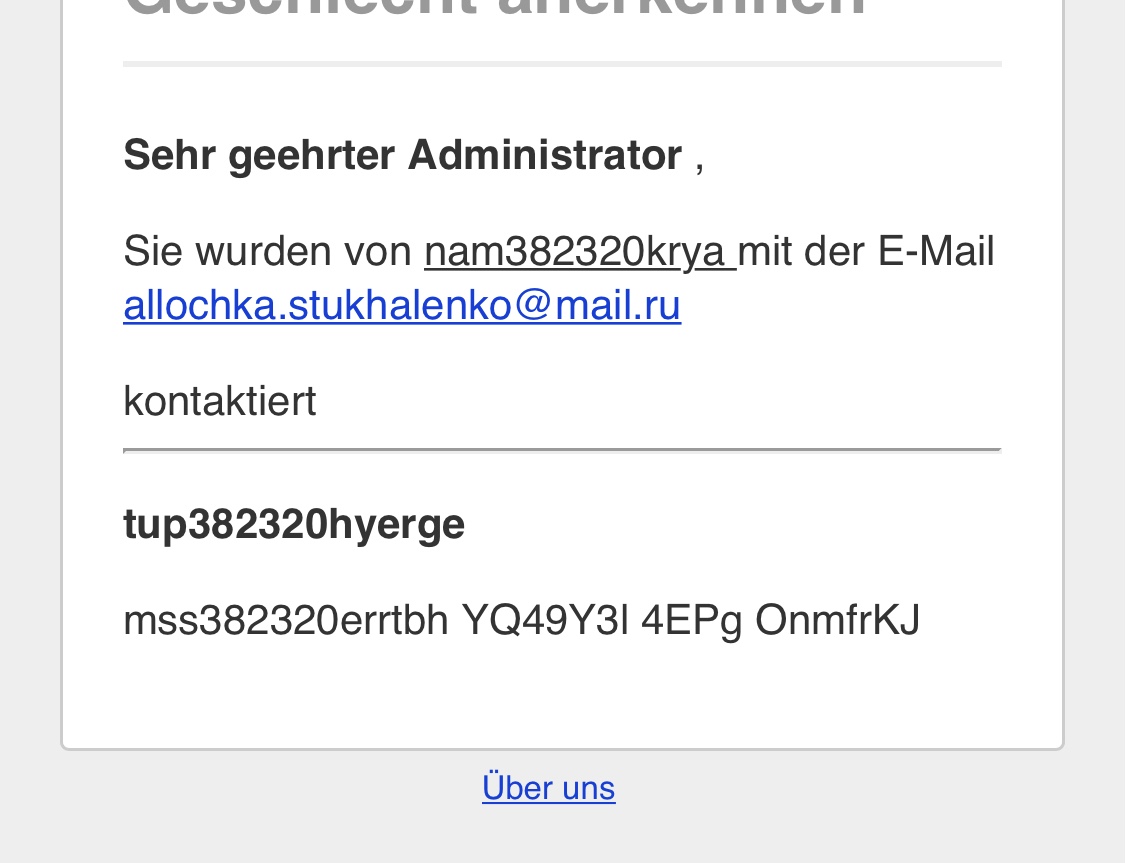
Task: Click the cut-off gray heading at top
Action: point(494,10)
